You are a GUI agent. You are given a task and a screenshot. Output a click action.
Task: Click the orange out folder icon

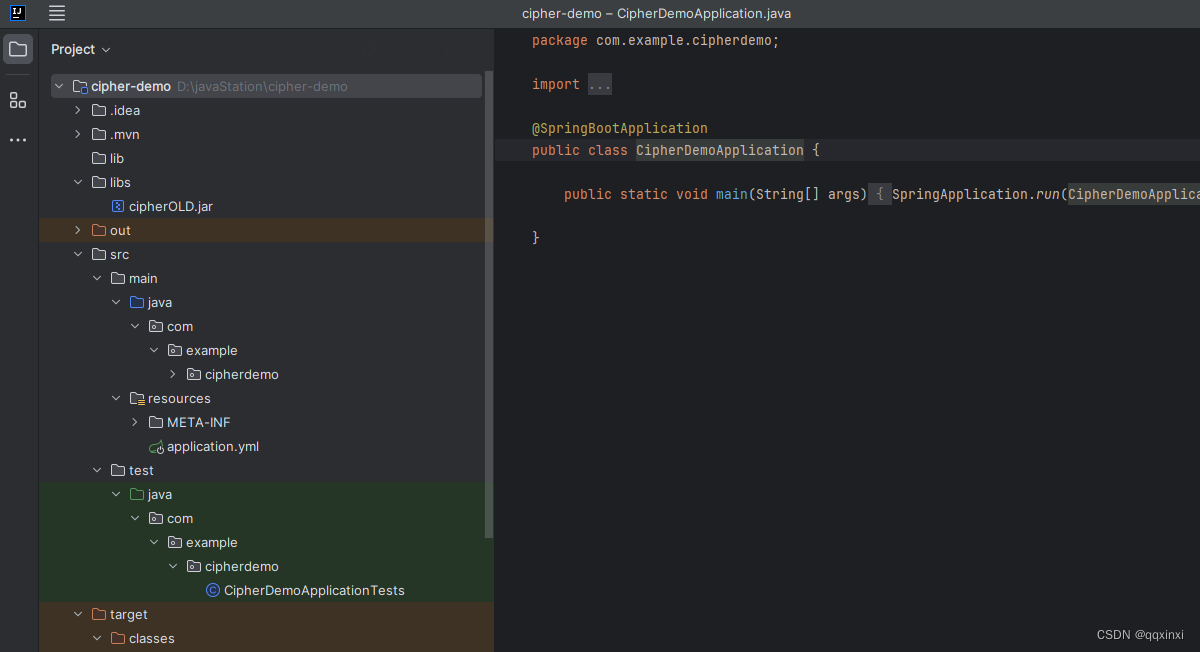(x=99, y=230)
